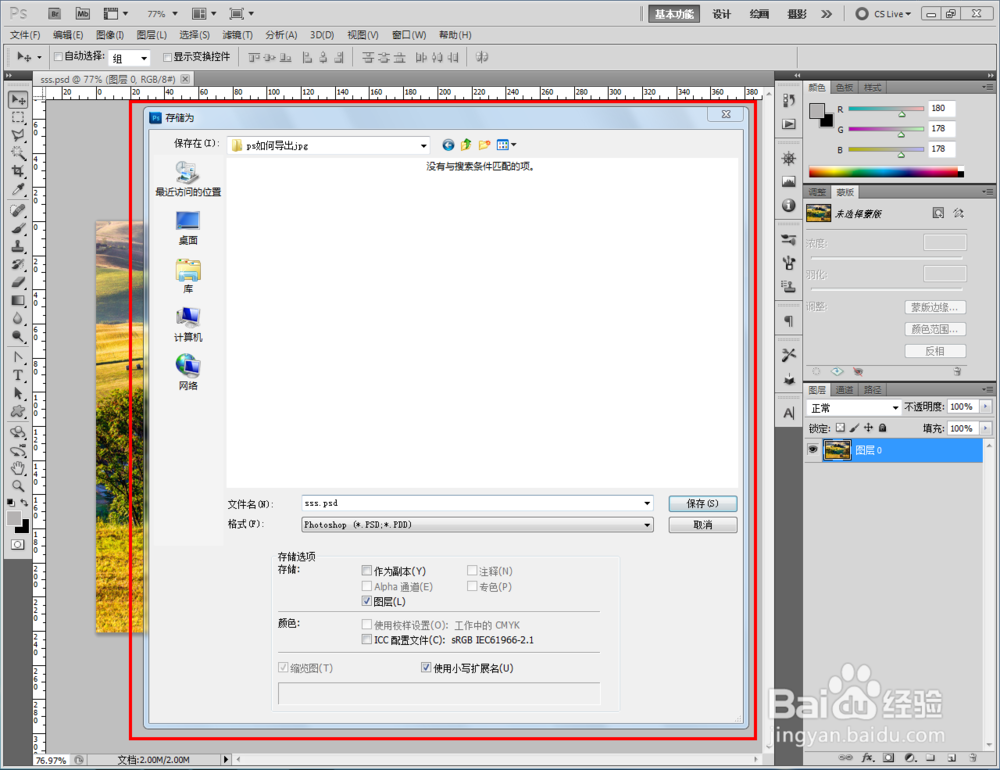Toggle 使用小写扩展名 checkbox
Image resolution: width=1000 pixels, height=770 pixels.
point(426,667)
